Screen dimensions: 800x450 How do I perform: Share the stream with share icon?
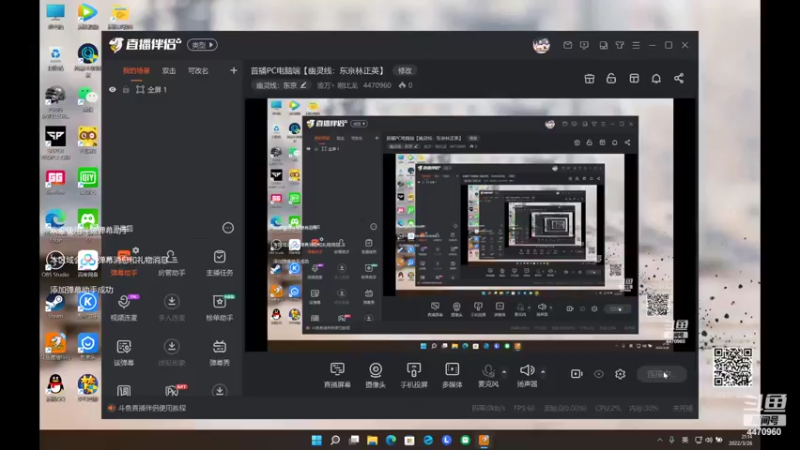[x=679, y=79]
